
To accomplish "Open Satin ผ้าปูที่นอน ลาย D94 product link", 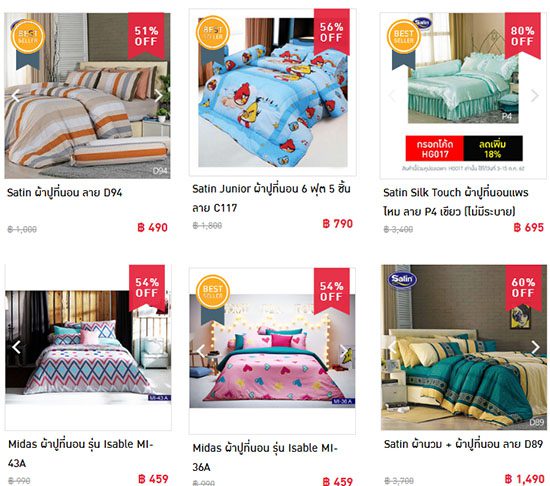I will [65, 193].
